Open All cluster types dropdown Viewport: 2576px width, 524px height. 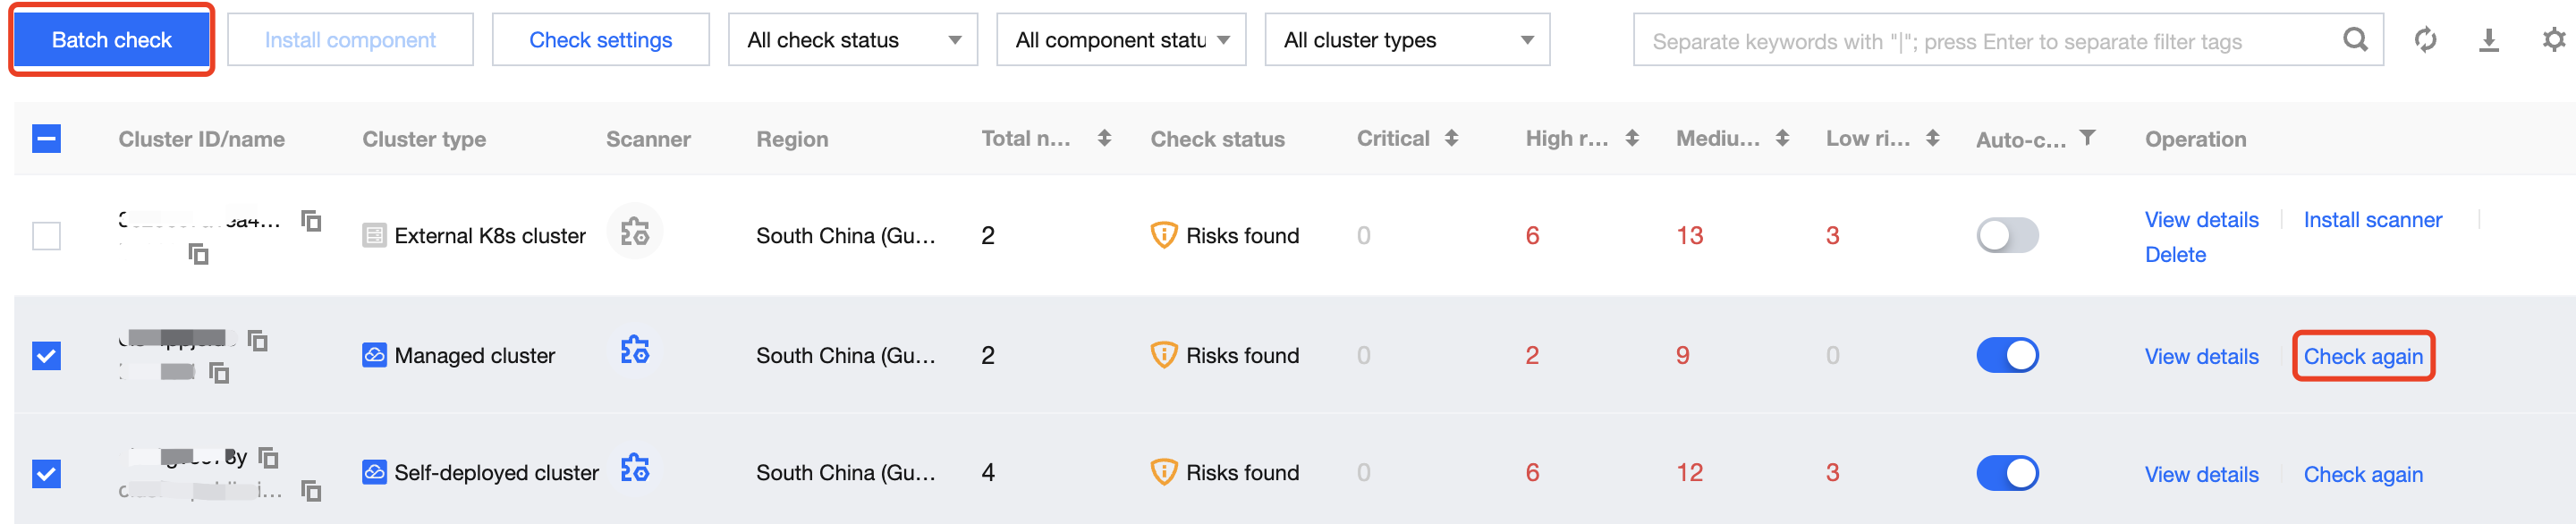coord(1406,40)
